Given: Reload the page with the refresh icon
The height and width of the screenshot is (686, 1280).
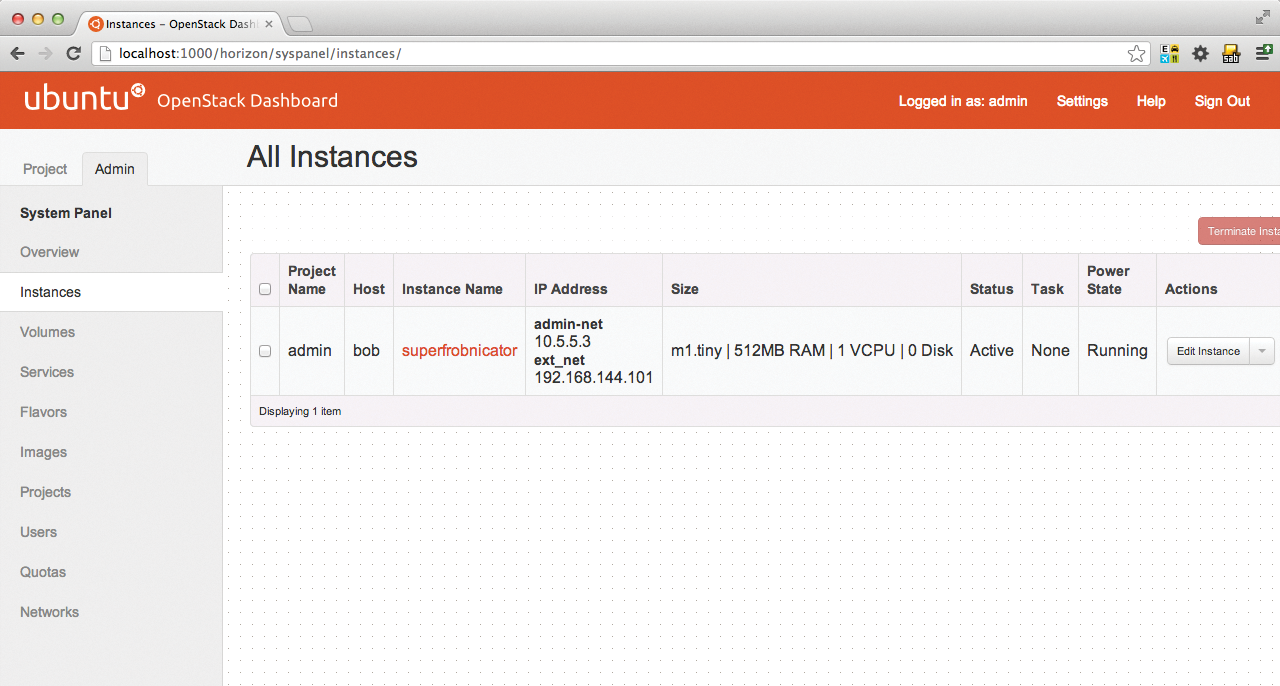Looking at the screenshot, I should click(x=73, y=54).
